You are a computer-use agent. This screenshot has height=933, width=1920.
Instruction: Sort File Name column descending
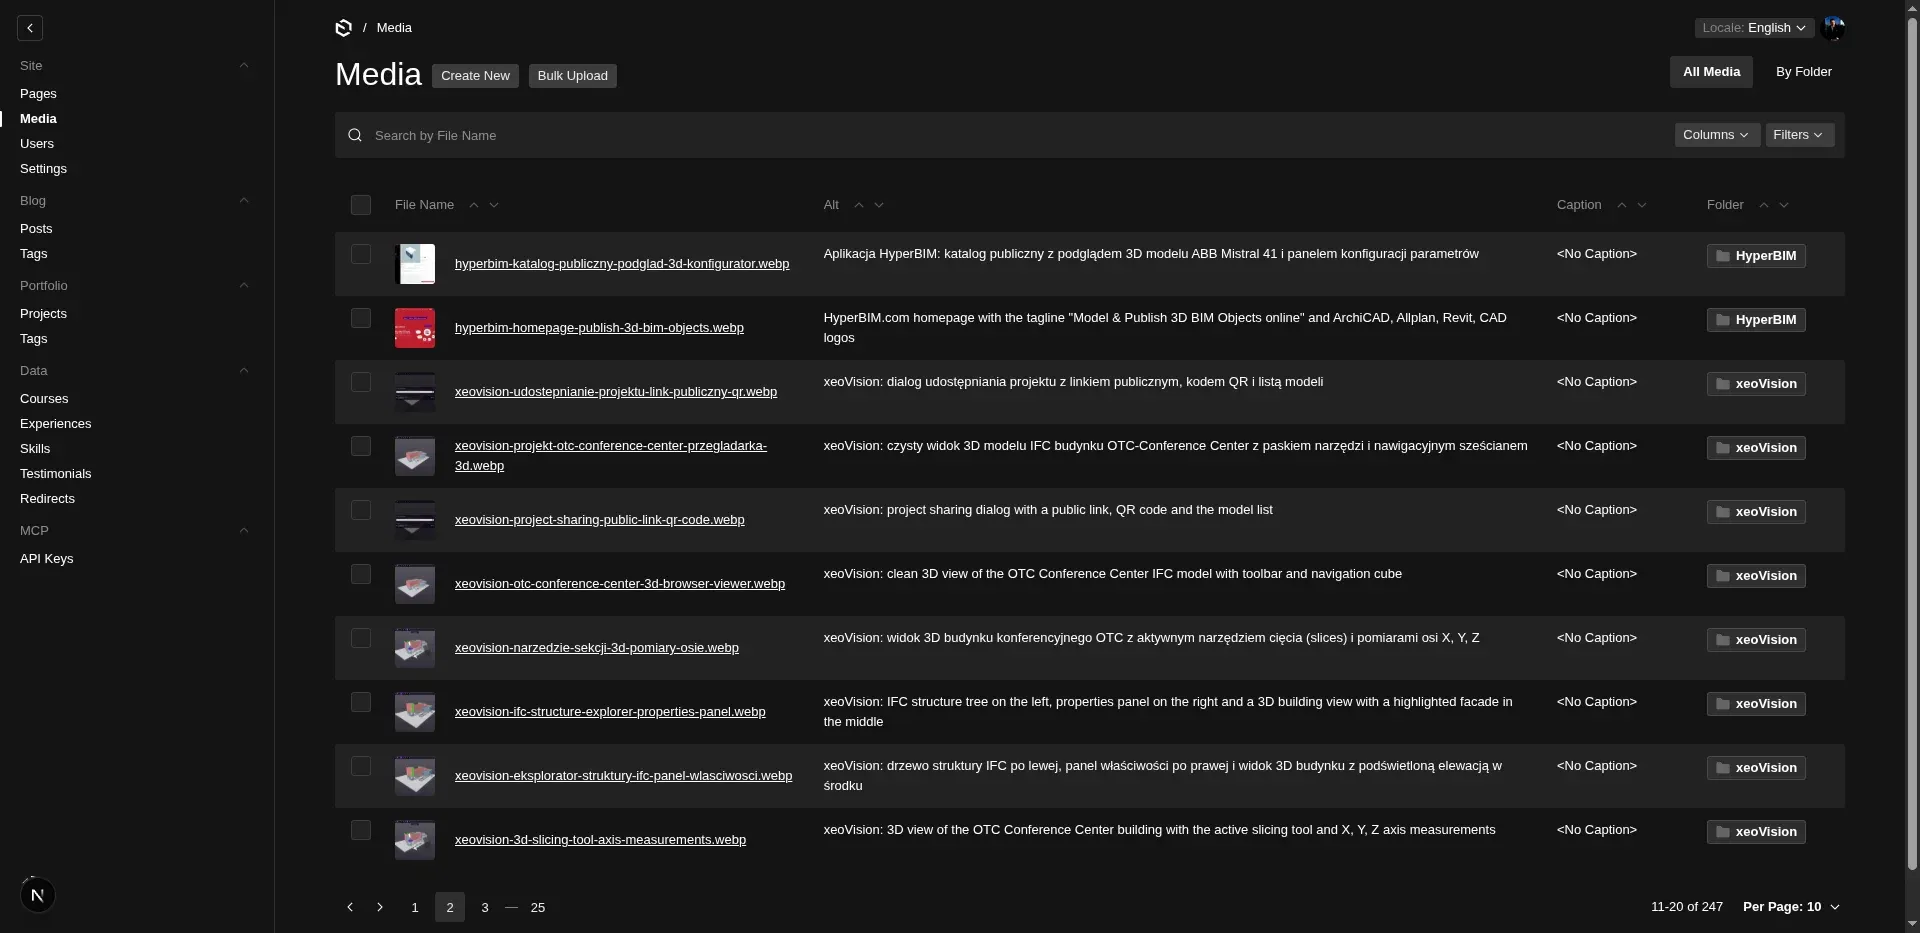click(x=494, y=205)
